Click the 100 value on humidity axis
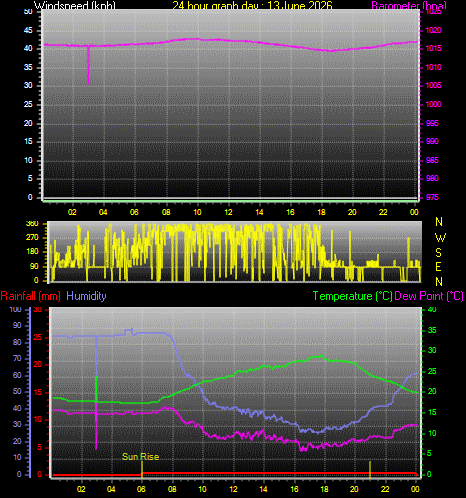This screenshot has width=466, height=498. [x=15, y=309]
